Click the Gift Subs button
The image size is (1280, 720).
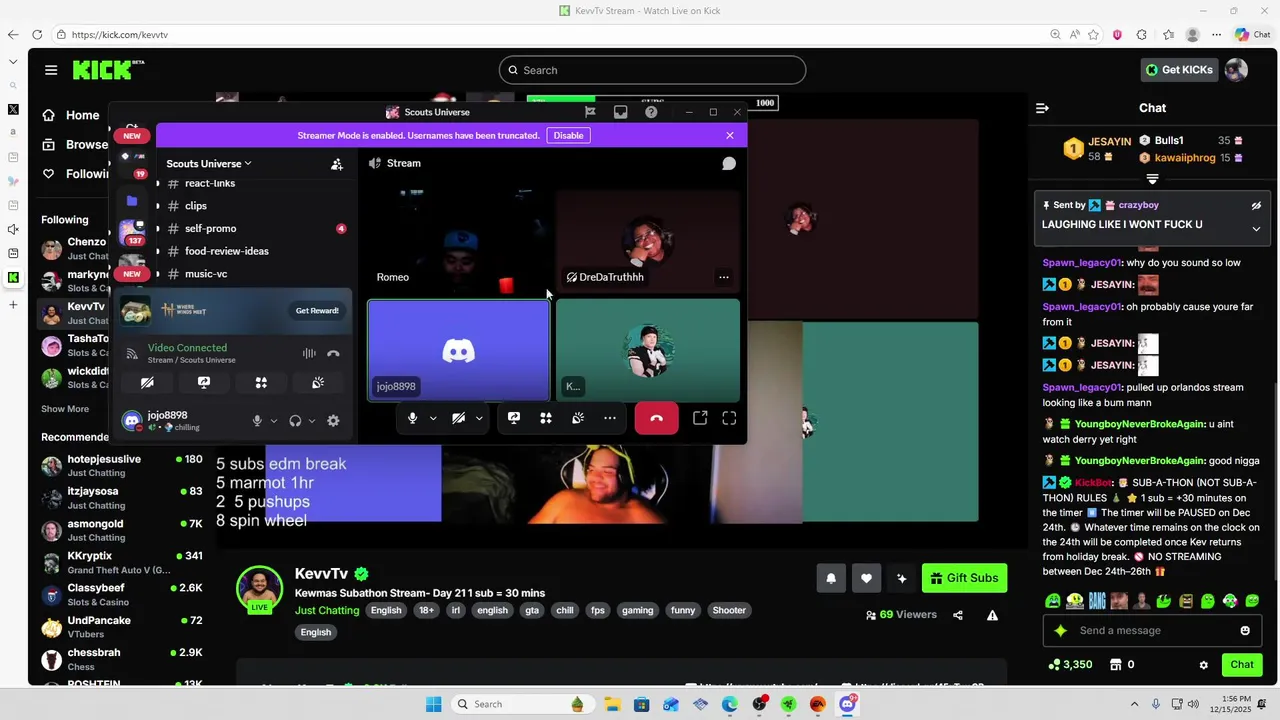[964, 578]
